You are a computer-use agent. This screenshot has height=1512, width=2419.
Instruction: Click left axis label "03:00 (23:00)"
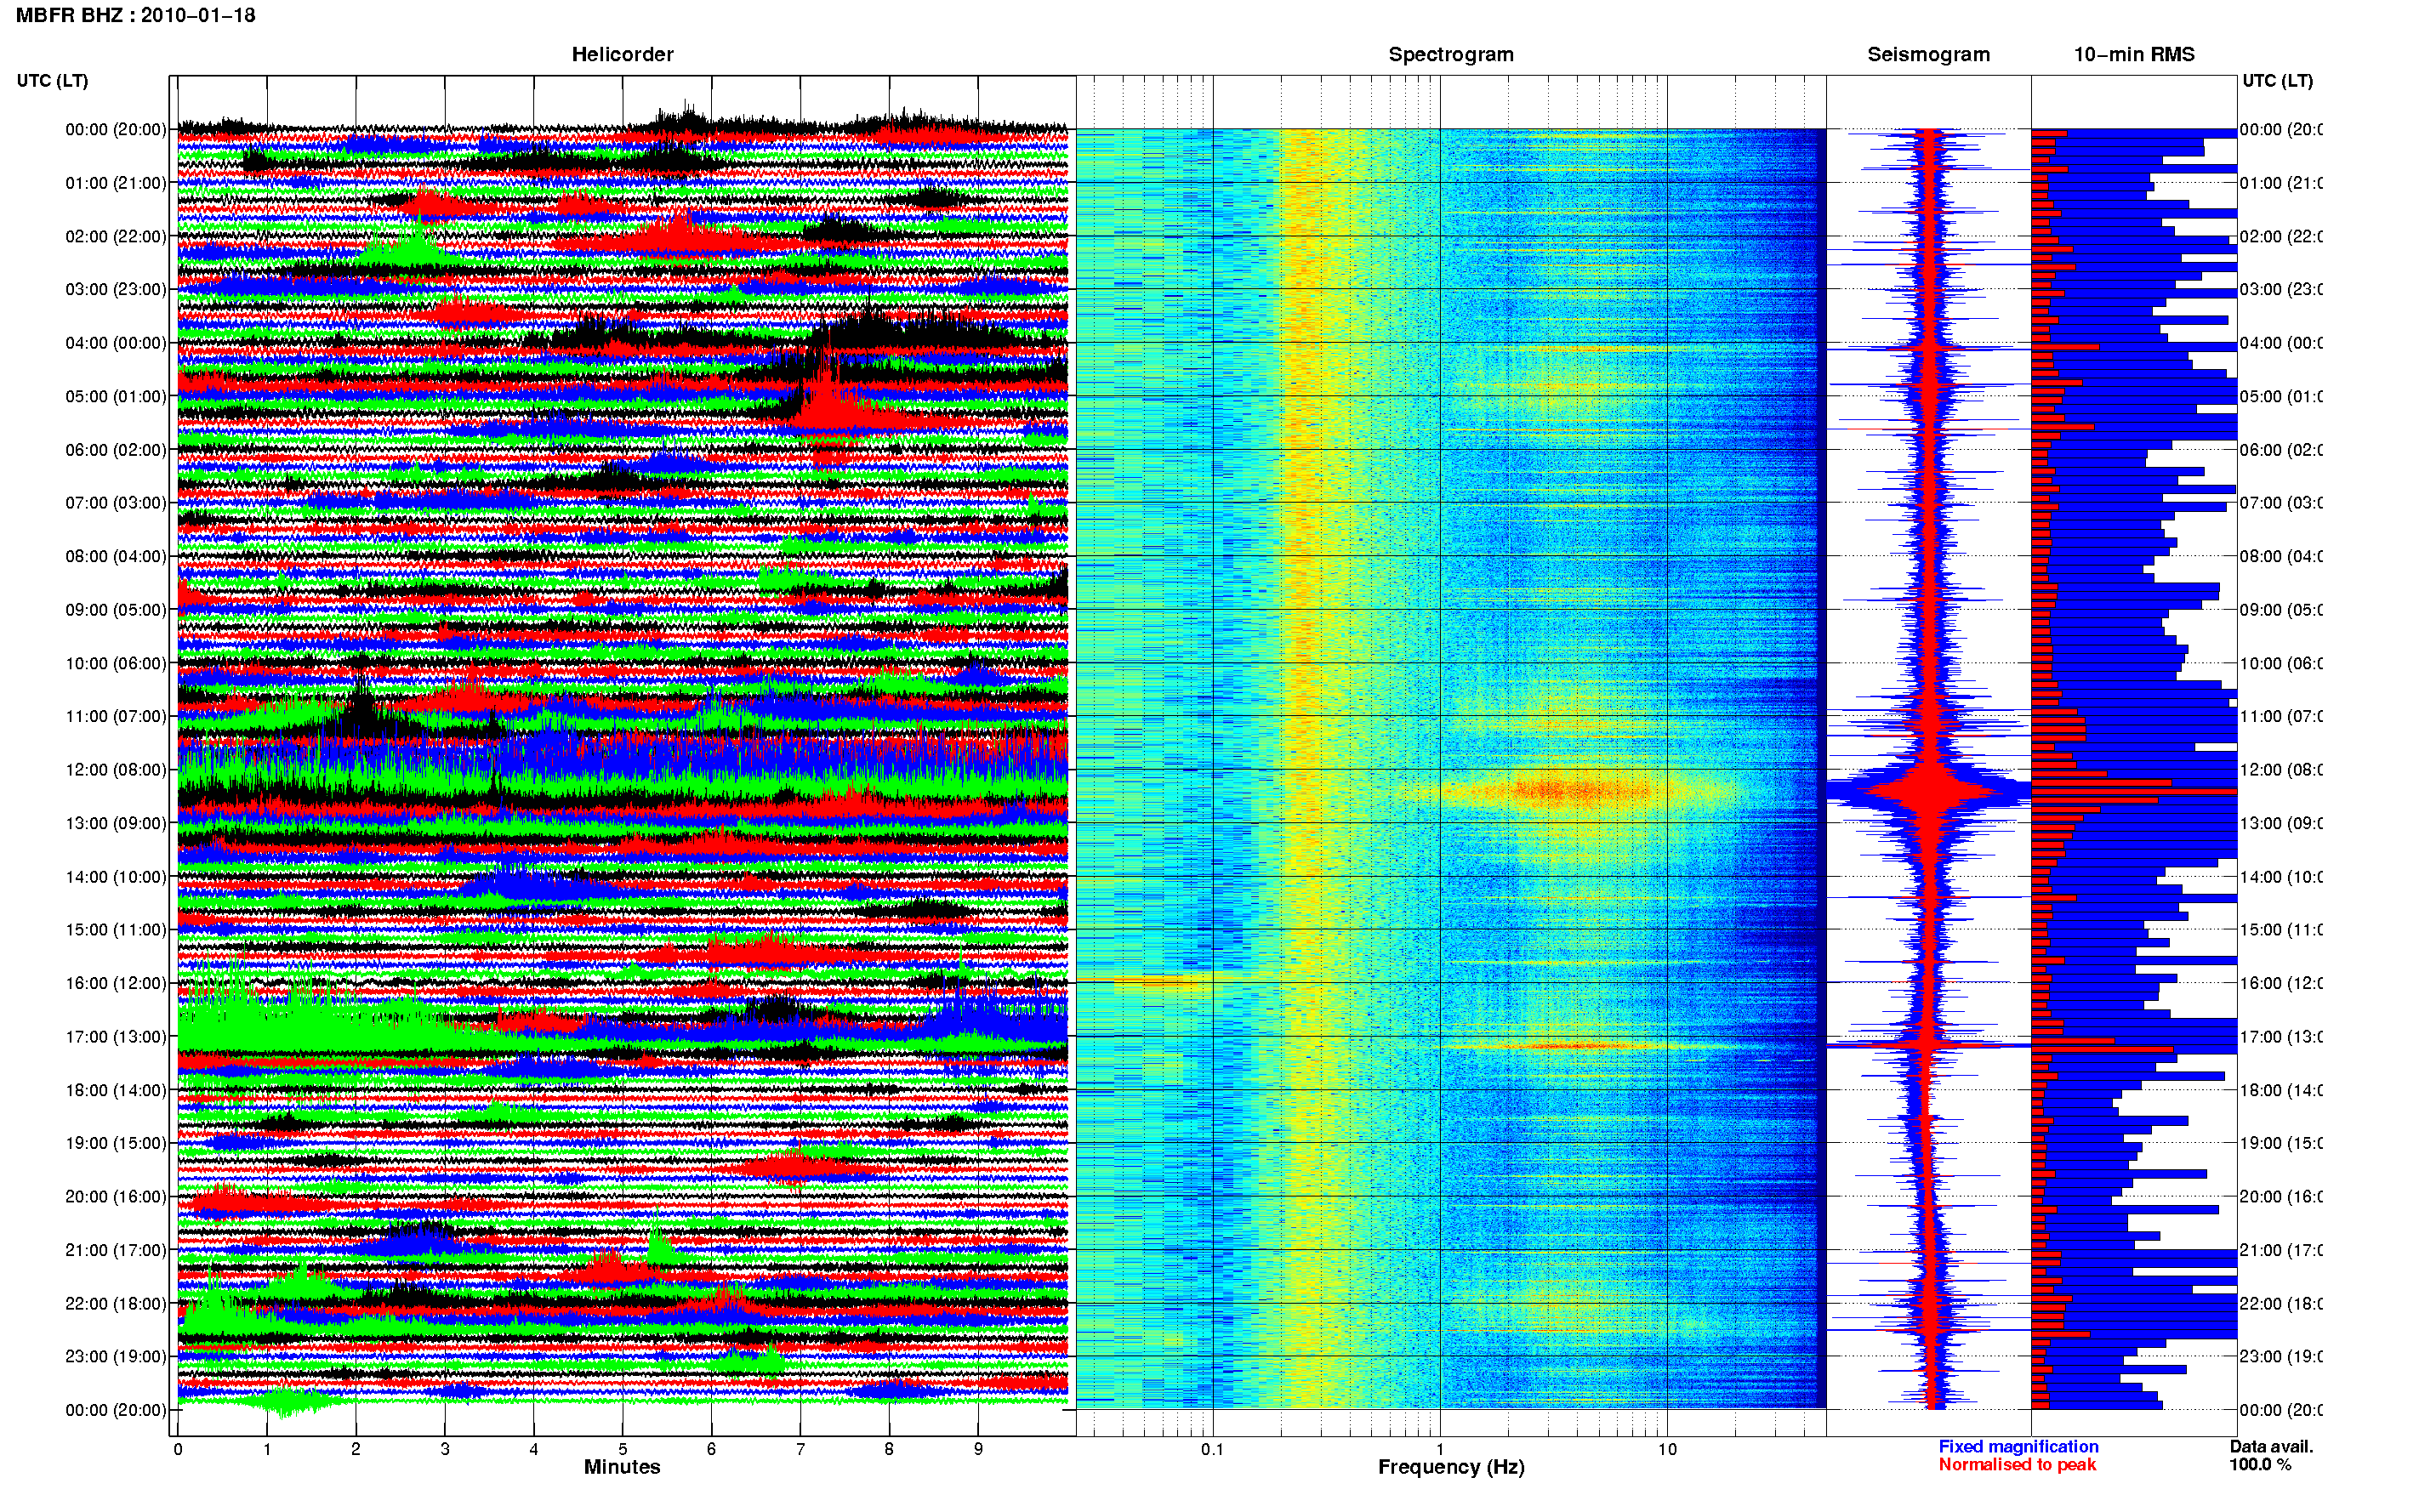[x=116, y=289]
